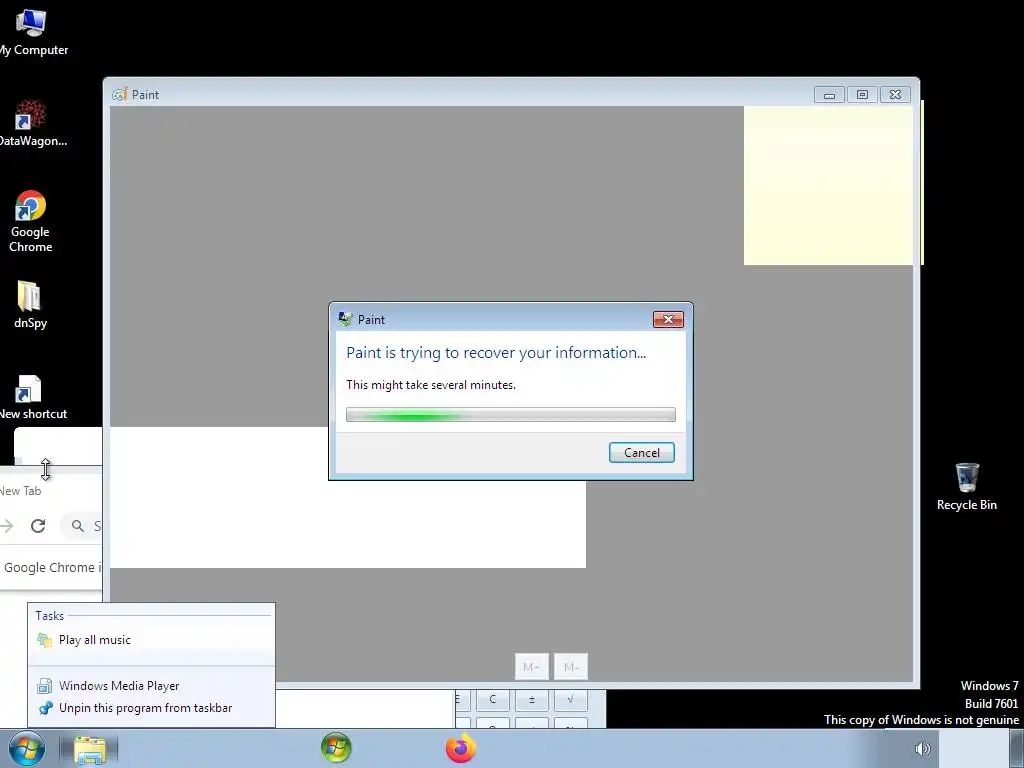This screenshot has width=1024, height=768.
Task: Close the Paint recovery dialog
Action: [x=668, y=319]
